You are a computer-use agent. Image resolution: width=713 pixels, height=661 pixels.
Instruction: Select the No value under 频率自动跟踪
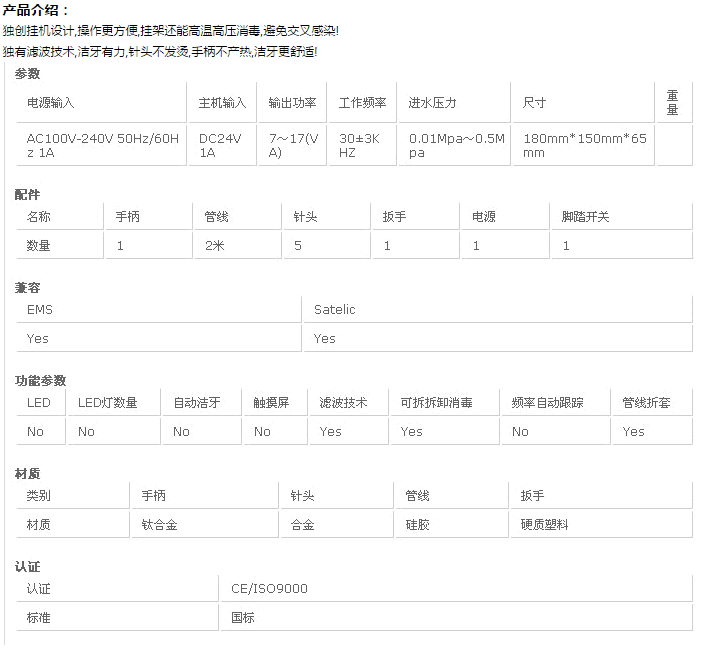coord(556,431)
